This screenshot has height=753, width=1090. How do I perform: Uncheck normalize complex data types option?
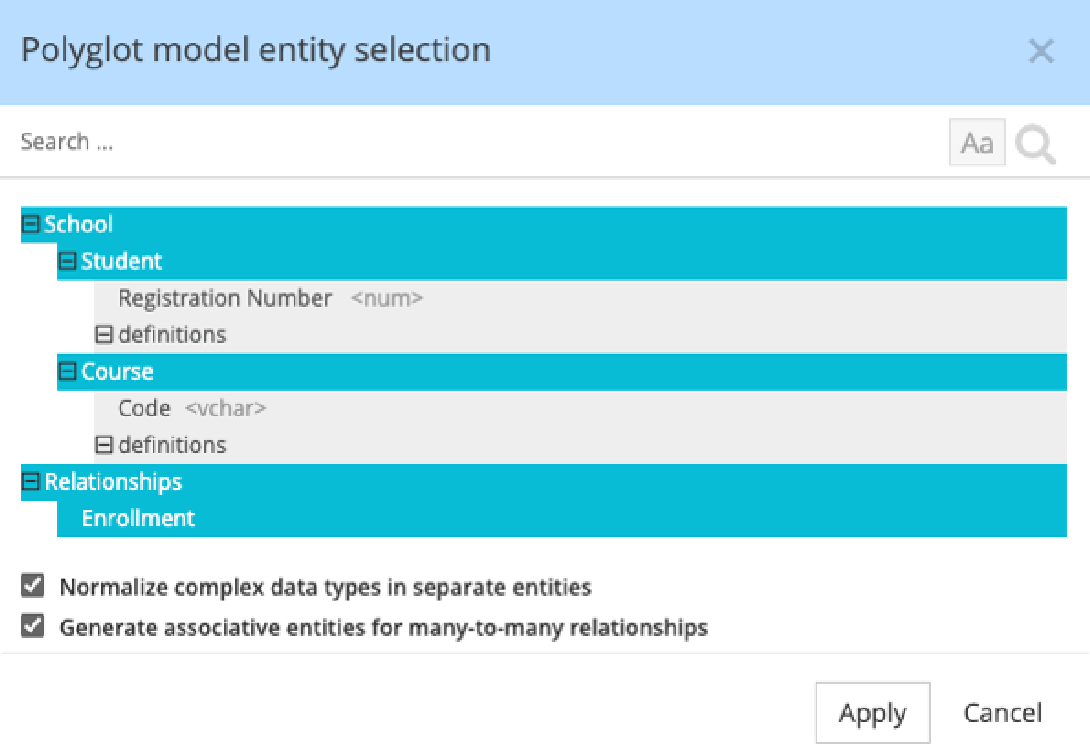coord(32,585)
